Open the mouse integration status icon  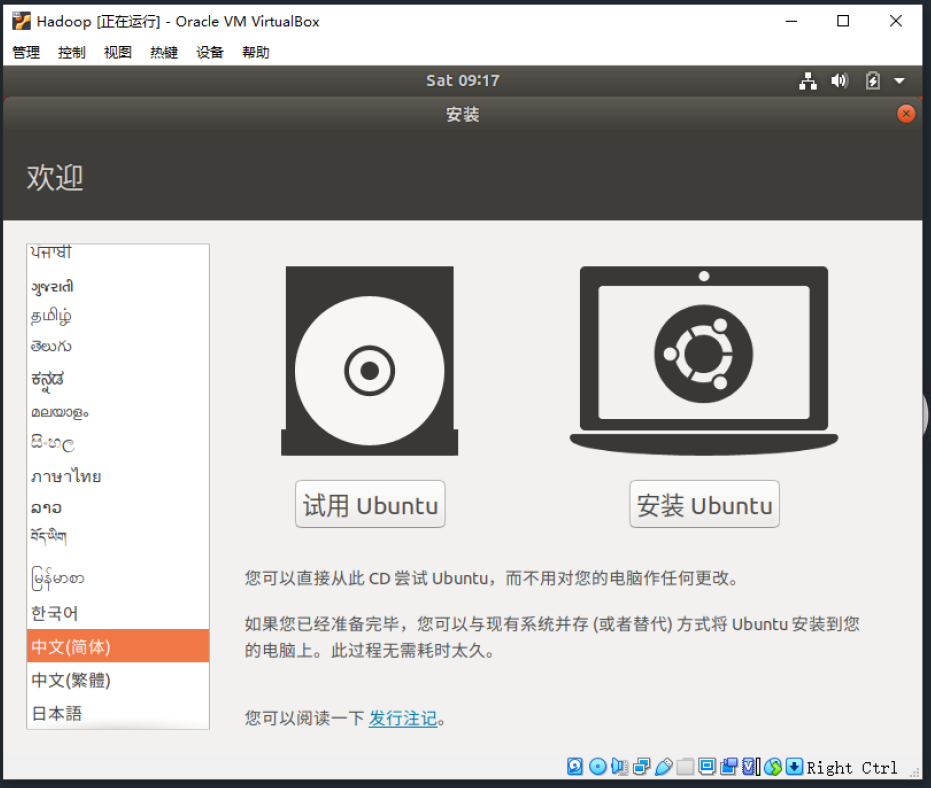pos(772,767)
